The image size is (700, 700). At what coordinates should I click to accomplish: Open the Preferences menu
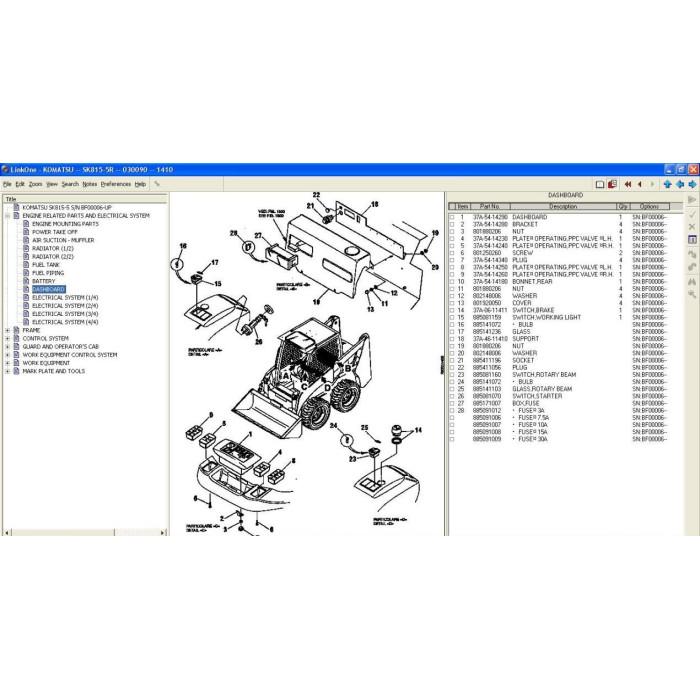116,184
